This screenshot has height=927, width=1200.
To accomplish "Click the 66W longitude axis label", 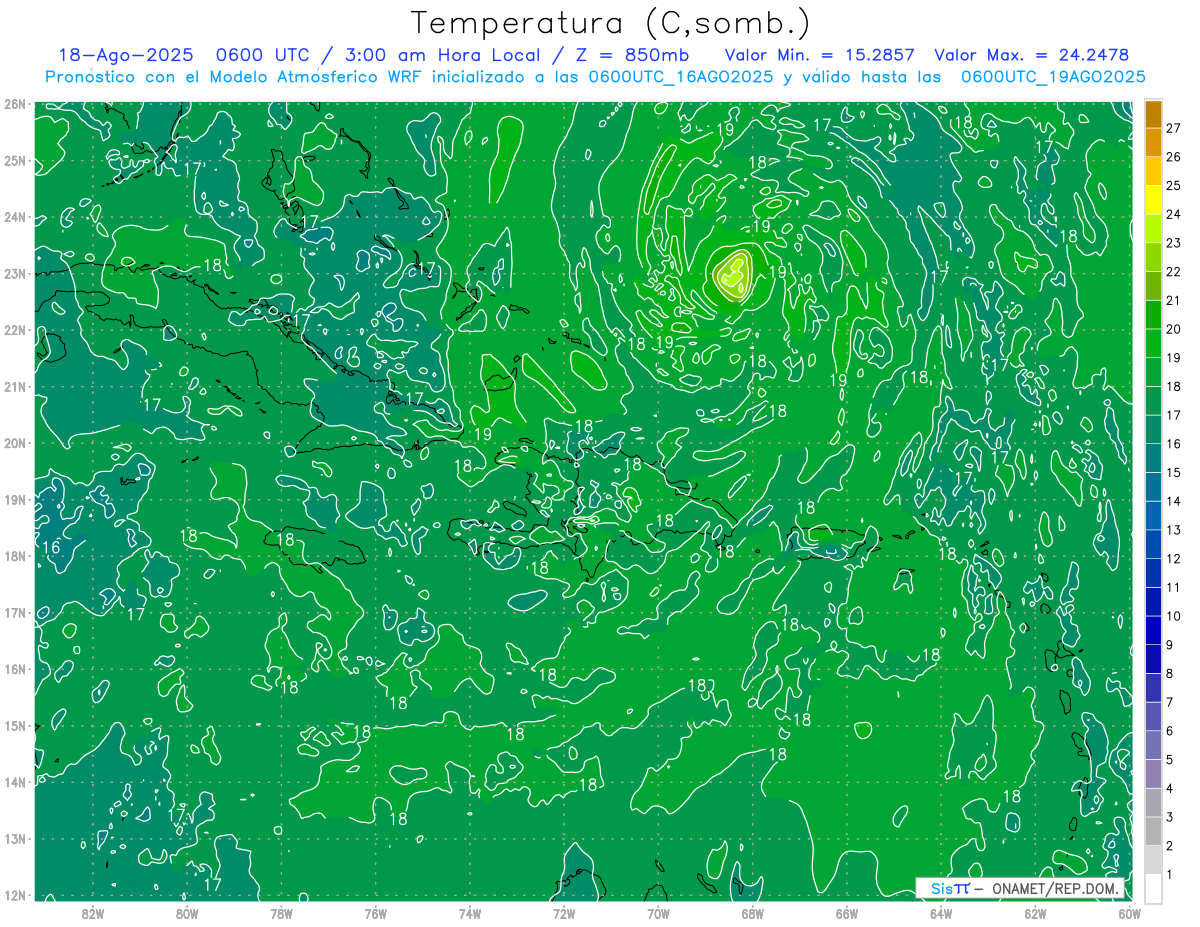I will coord(847,913).
